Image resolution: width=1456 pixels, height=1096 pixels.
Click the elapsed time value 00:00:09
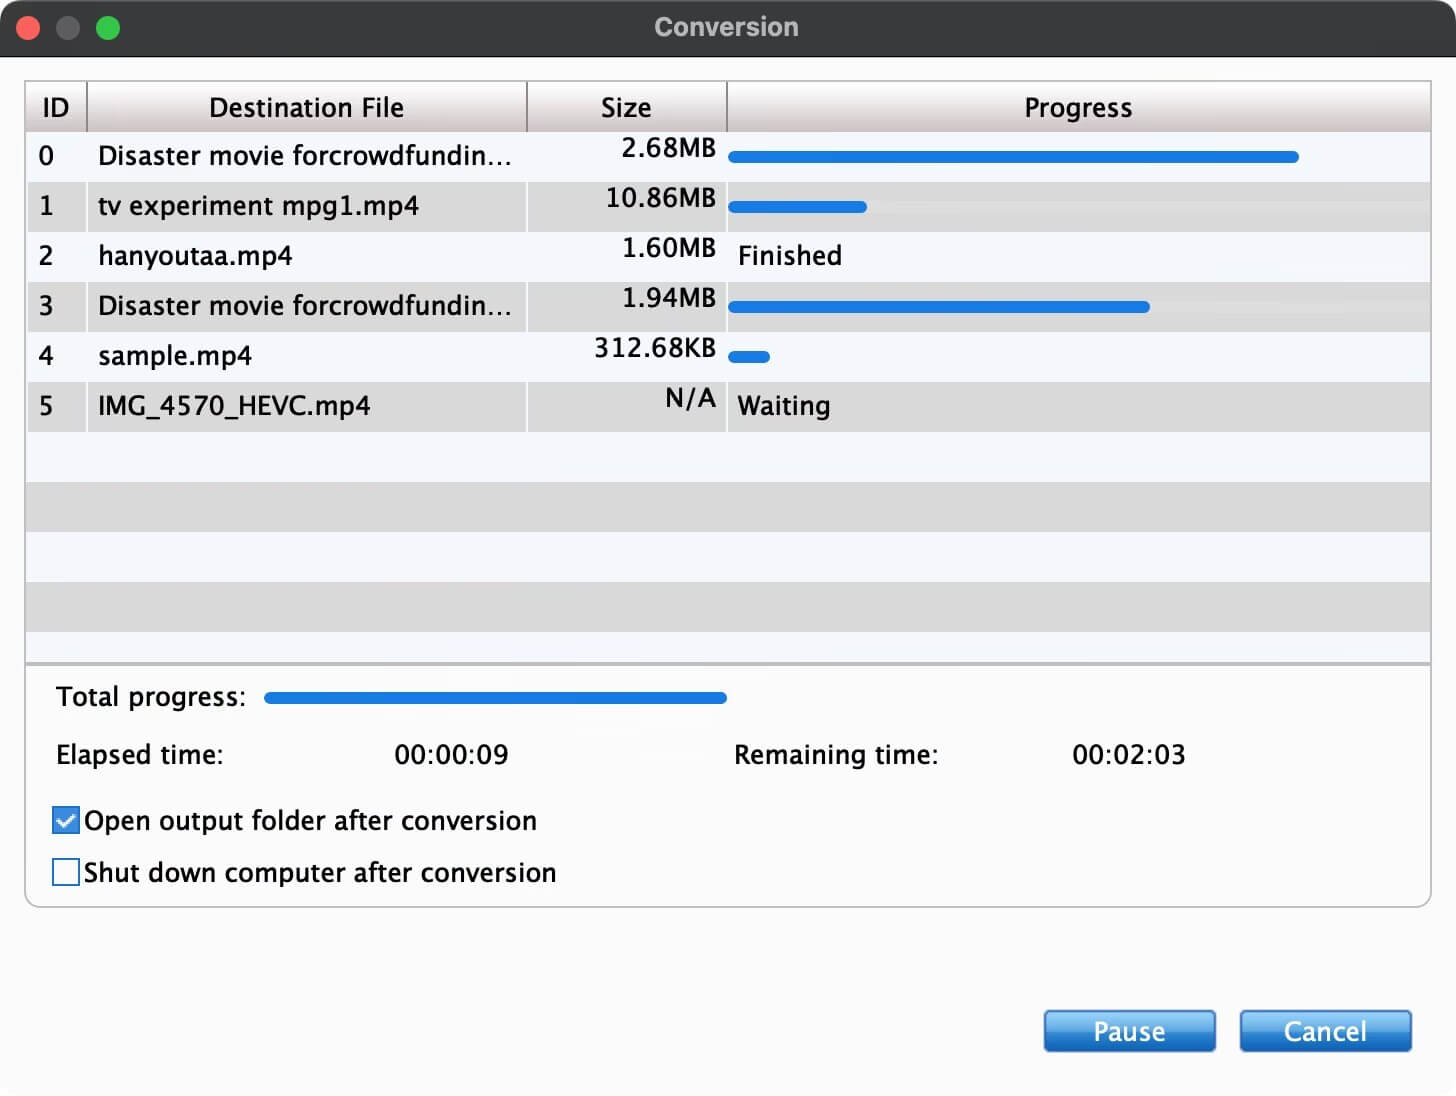tap(451, 754)
